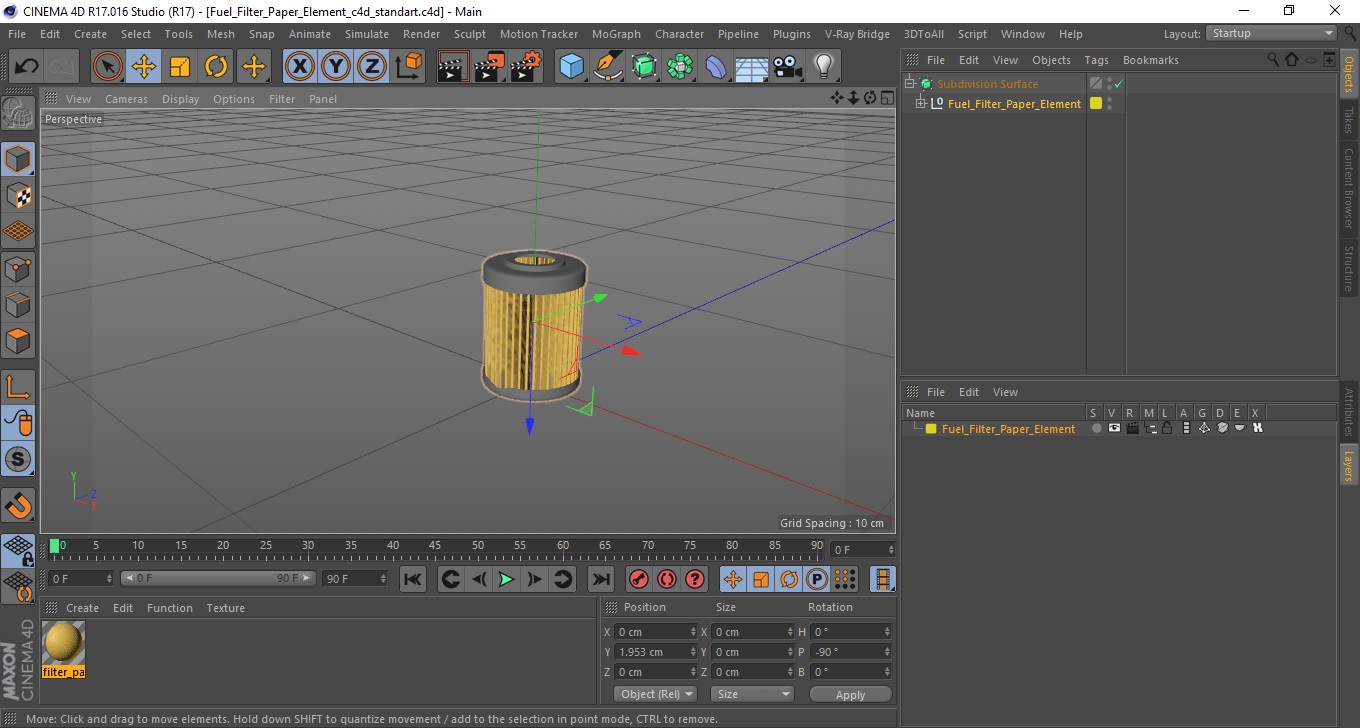Switch to Points mode
The image size is (1360, 728).
(x=18, y=268)
